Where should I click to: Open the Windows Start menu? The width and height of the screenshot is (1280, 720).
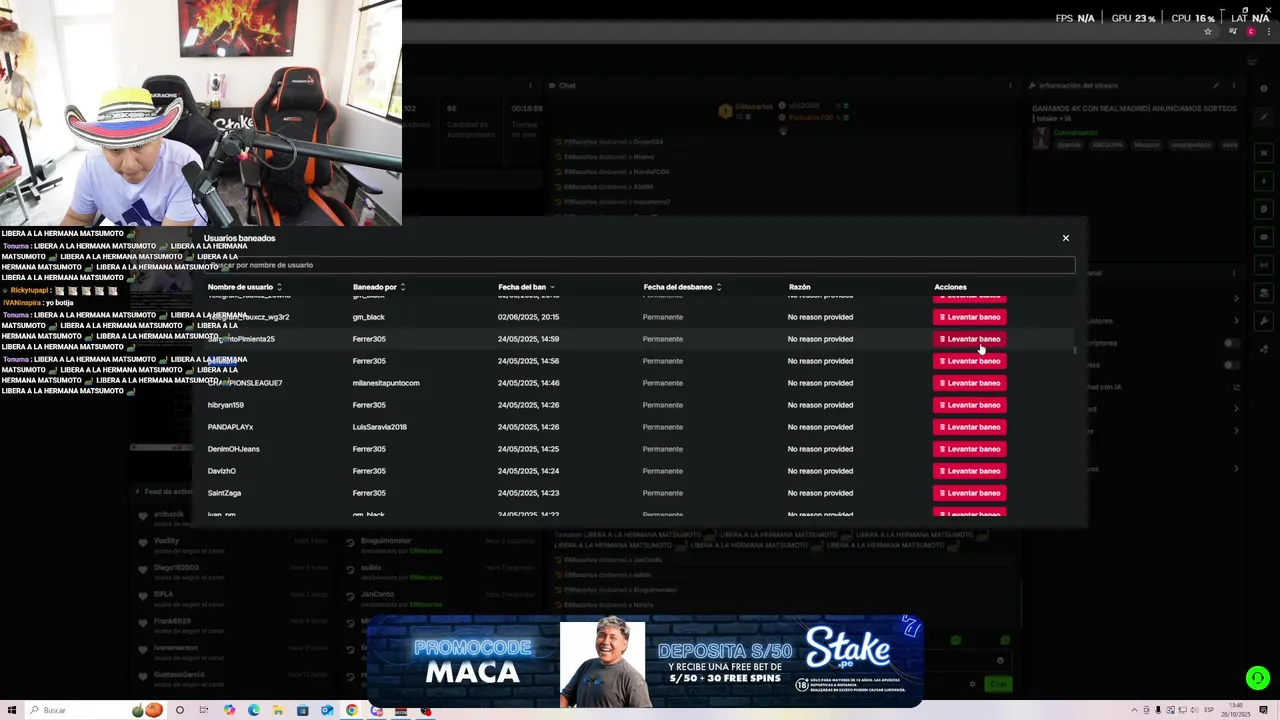pyautogui.click(x=10, y=710)
